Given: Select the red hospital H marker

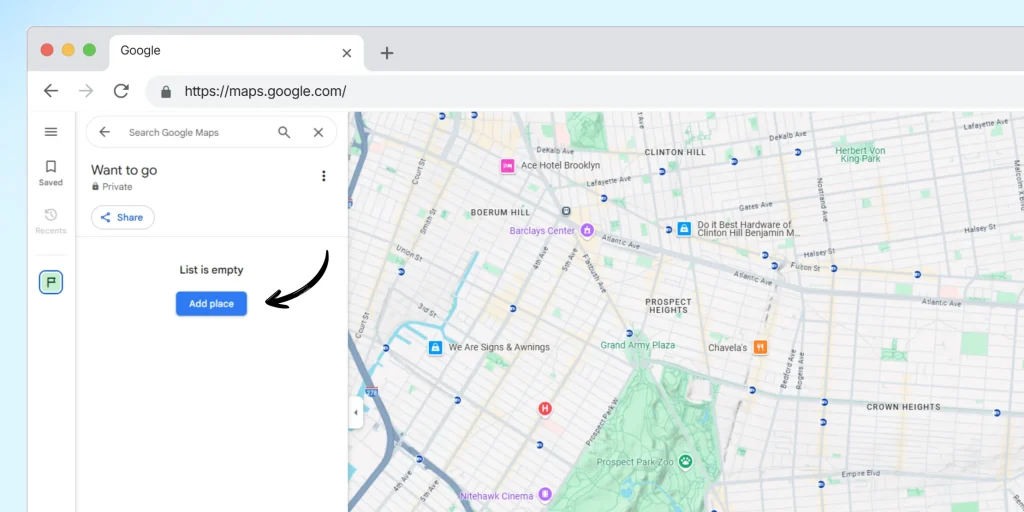Looking at the screenshot, I should [x=545, y=409].
